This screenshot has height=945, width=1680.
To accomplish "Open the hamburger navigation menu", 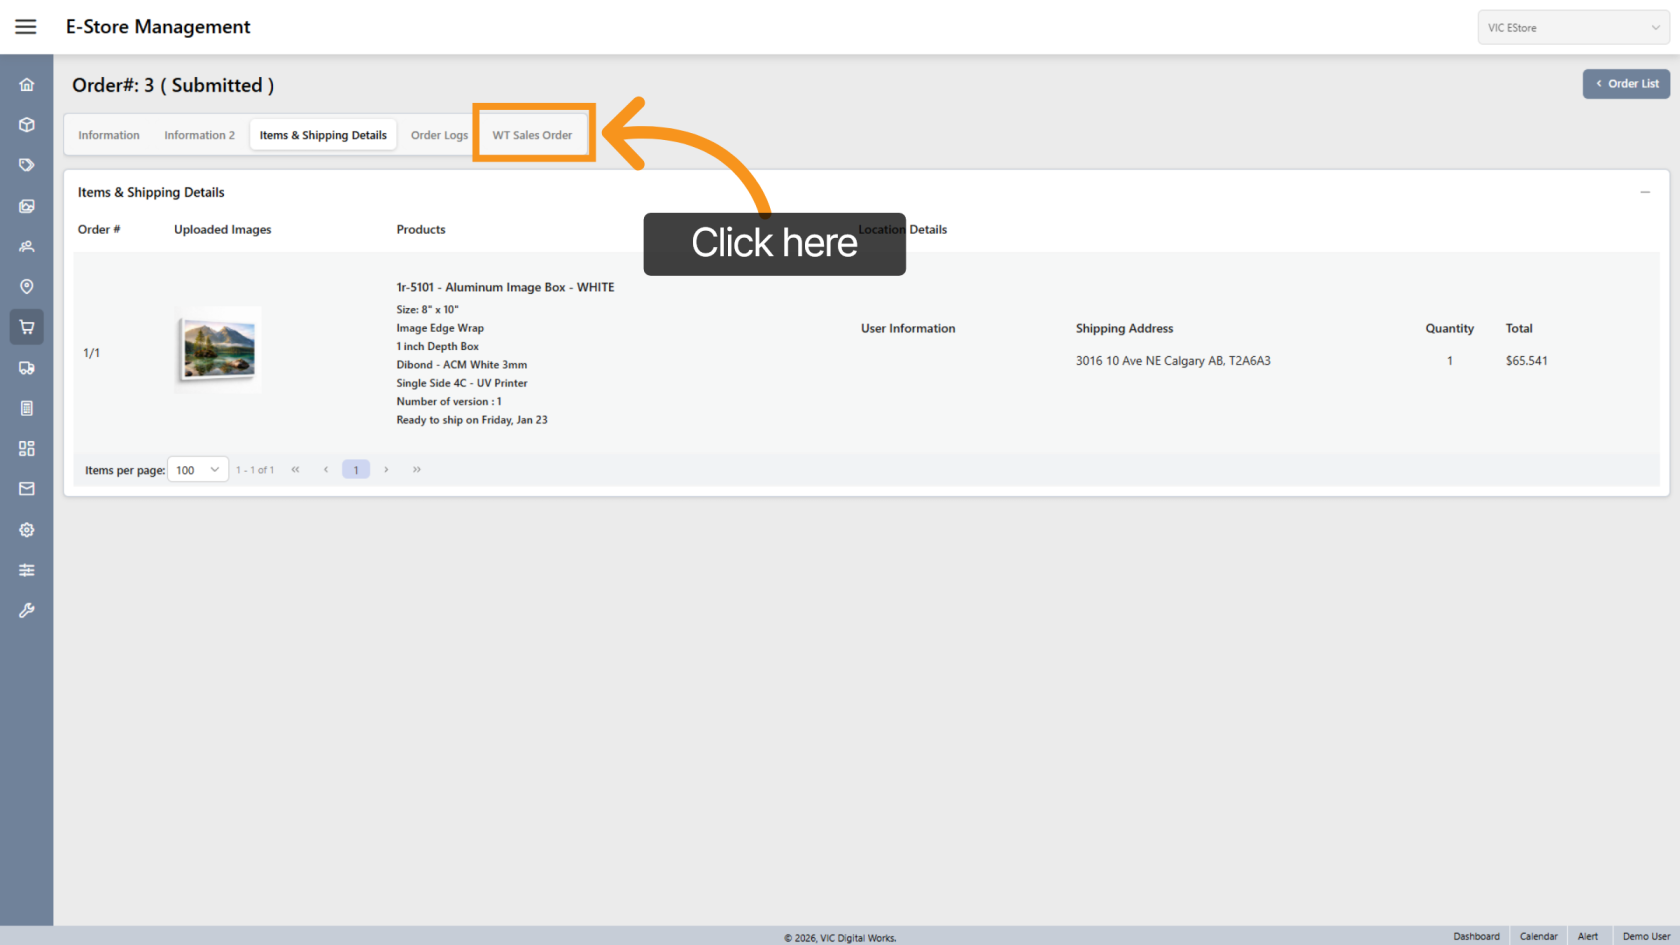I will point(26,27).
